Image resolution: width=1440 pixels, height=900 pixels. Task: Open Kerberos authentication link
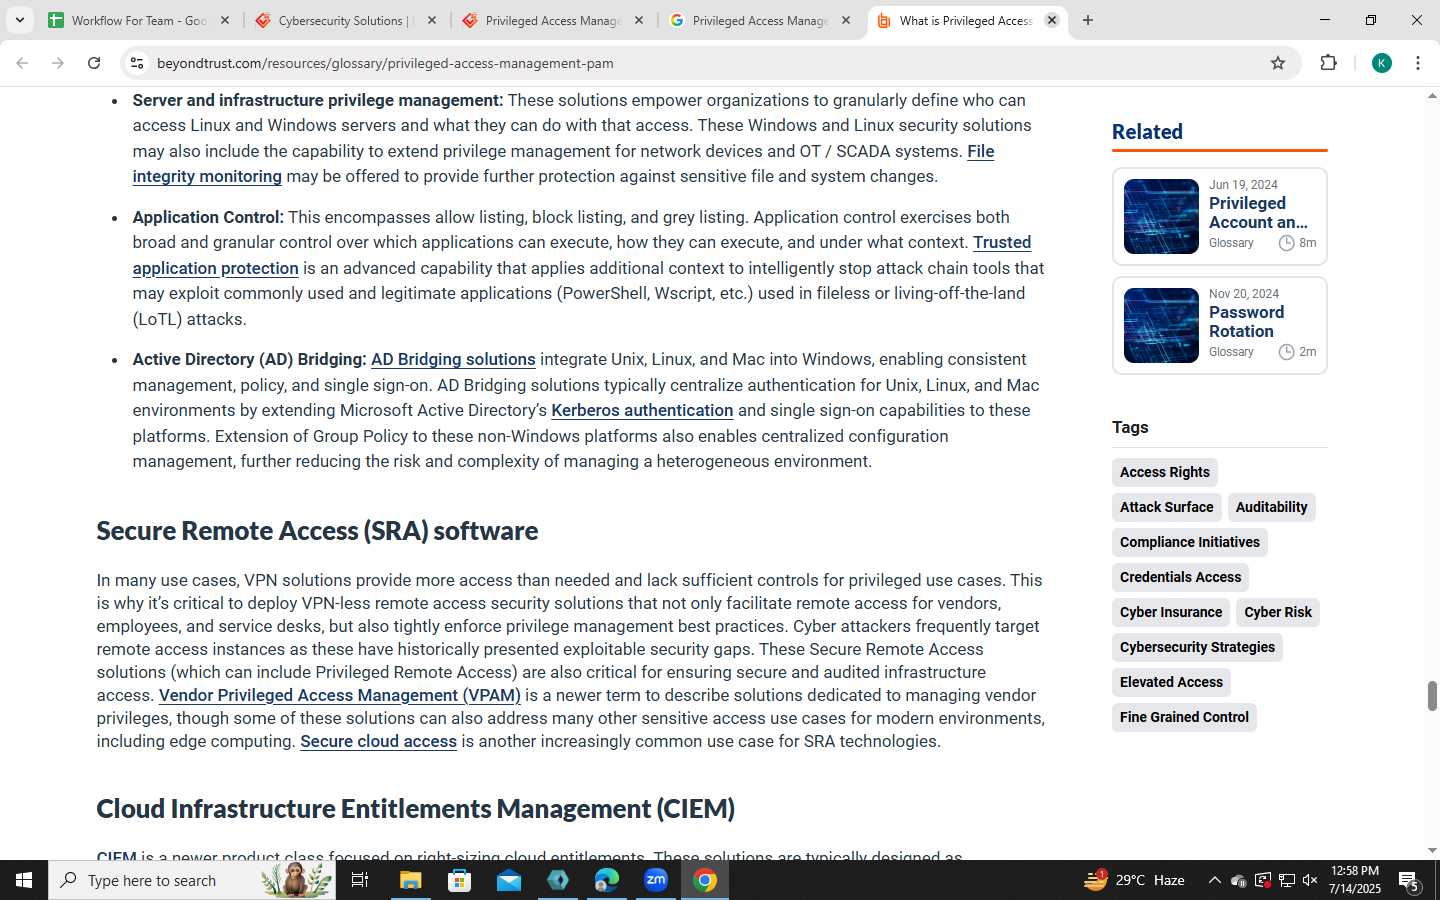click(642, 410)
